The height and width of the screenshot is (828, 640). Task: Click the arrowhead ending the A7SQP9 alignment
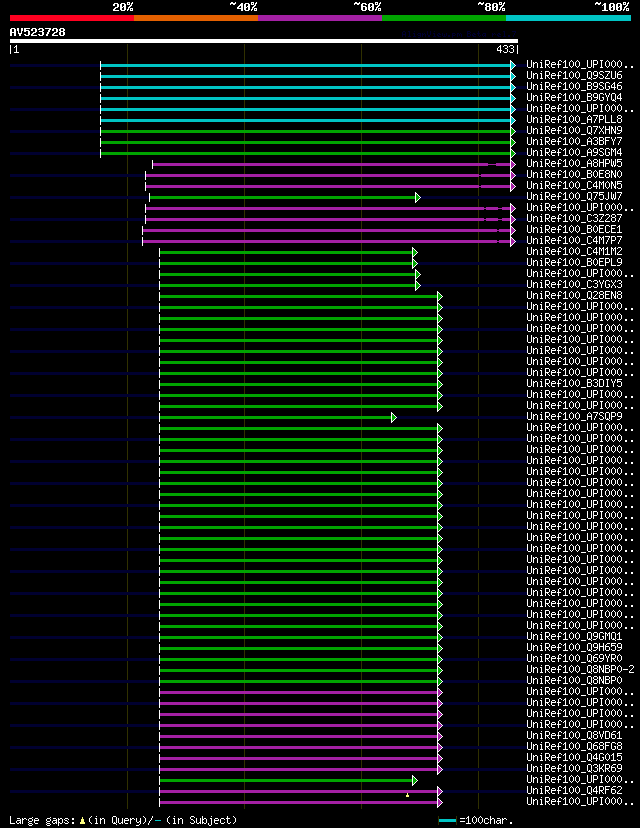(x=394, y=418)
